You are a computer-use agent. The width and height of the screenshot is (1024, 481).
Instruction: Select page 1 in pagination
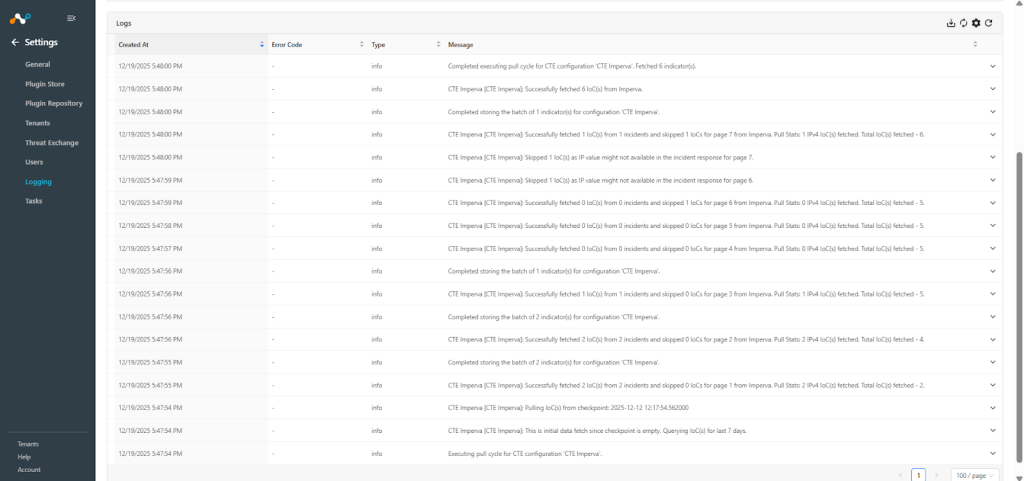[x=919, y=475]
